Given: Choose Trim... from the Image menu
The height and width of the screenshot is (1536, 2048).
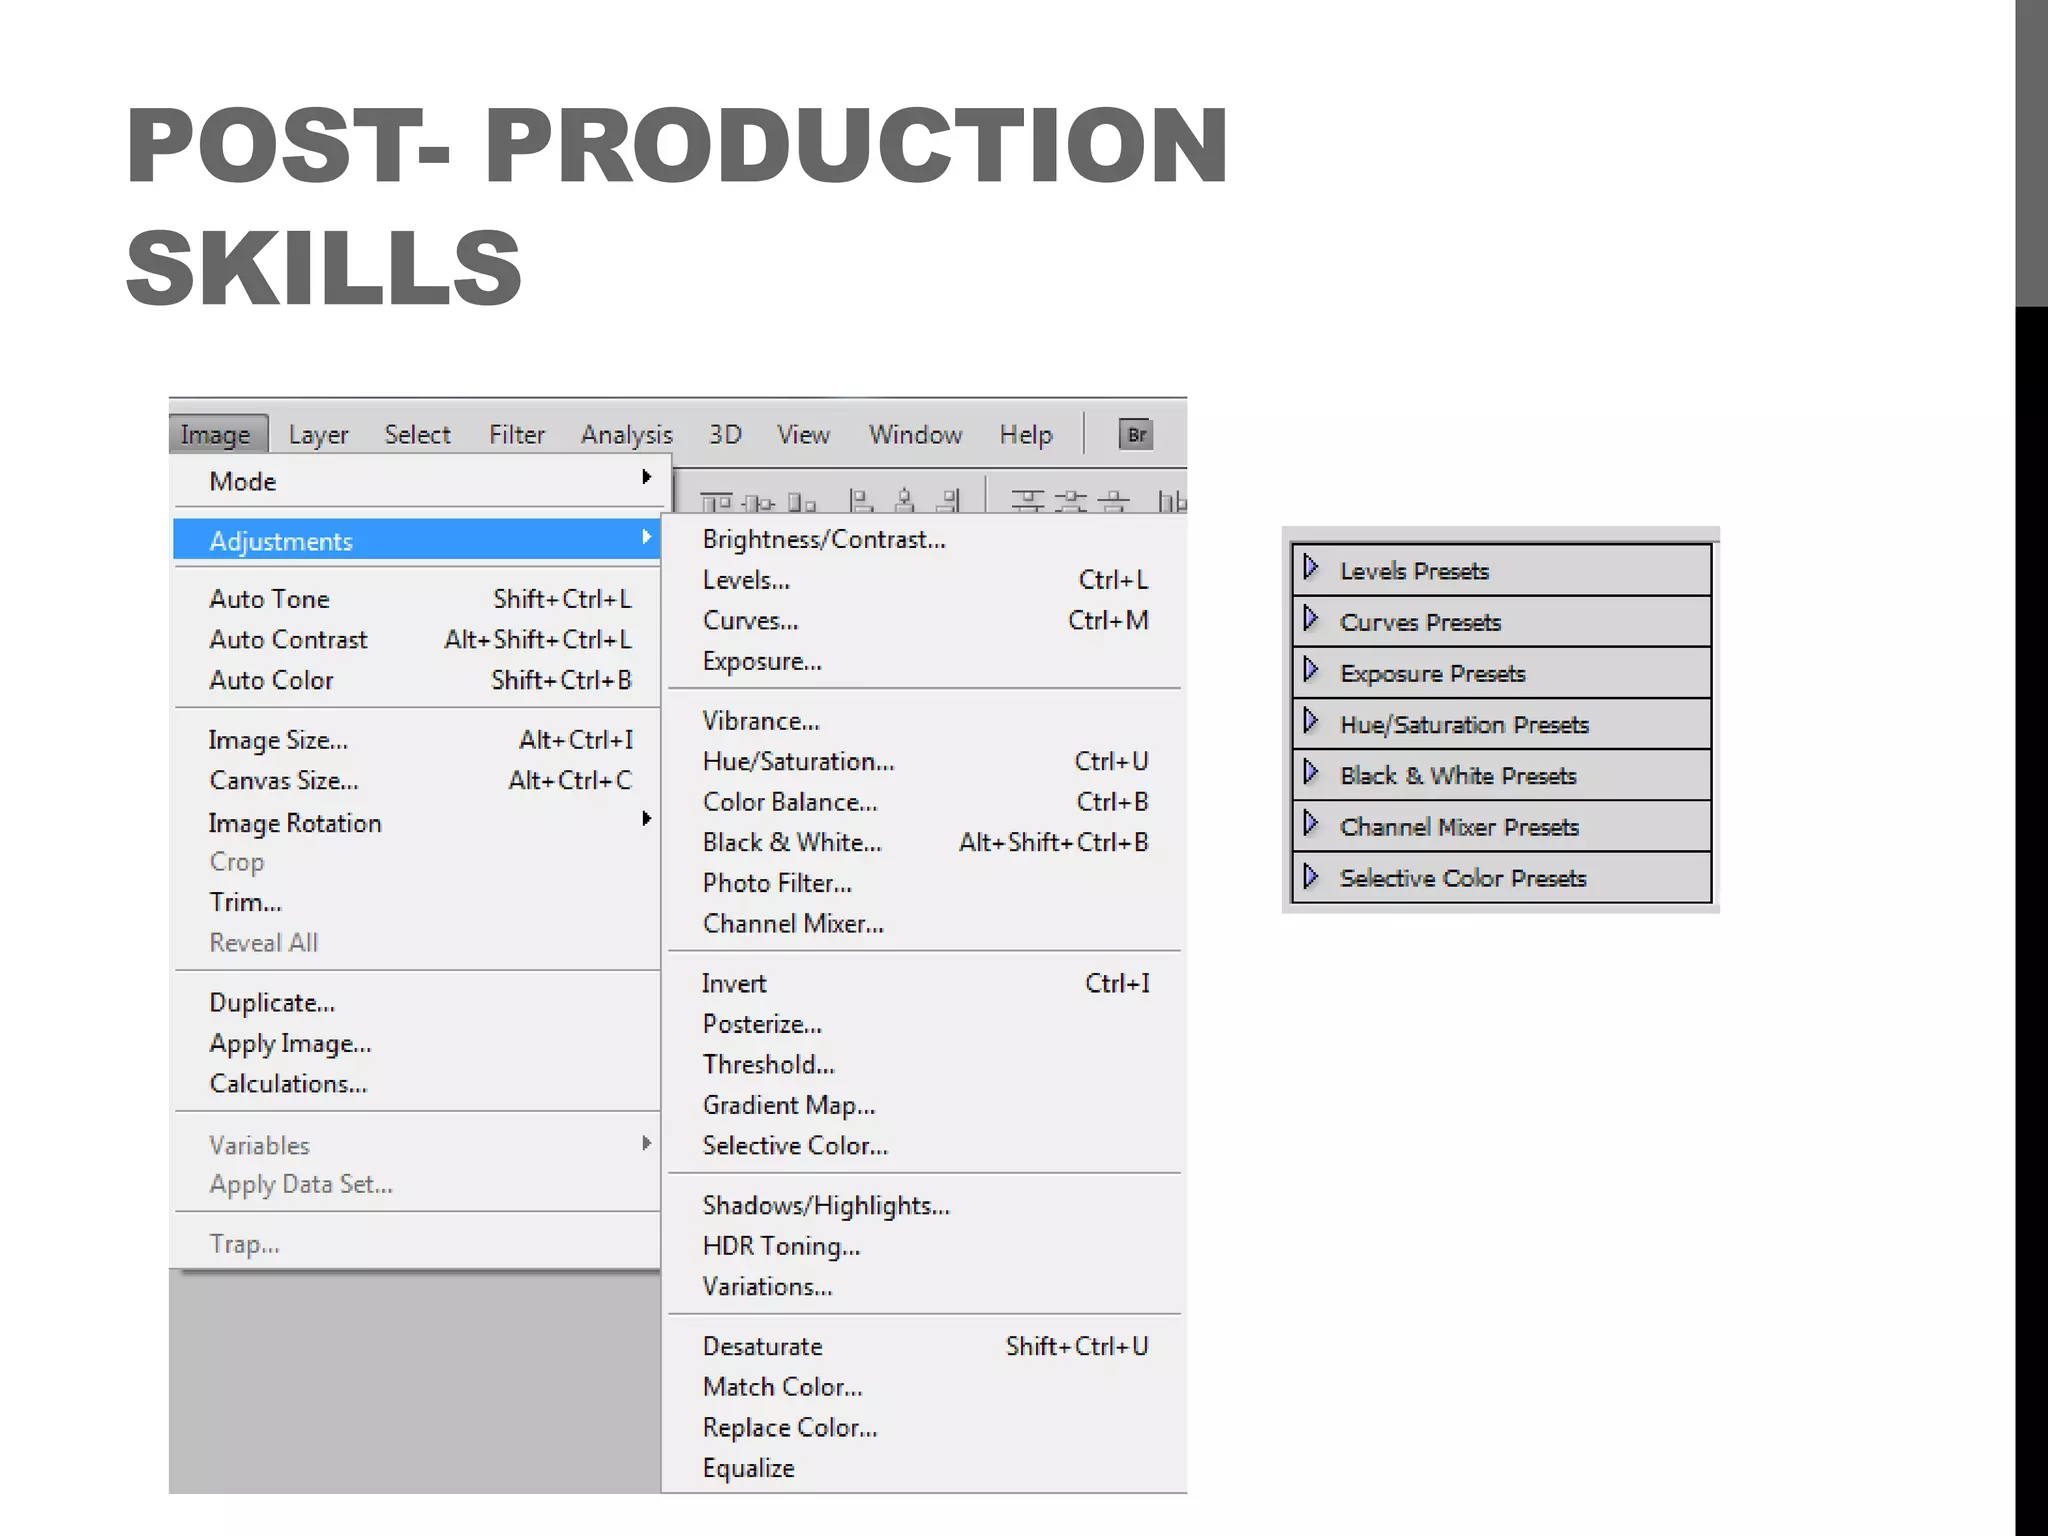Looking at the screenshot, I should pos(417,902).
